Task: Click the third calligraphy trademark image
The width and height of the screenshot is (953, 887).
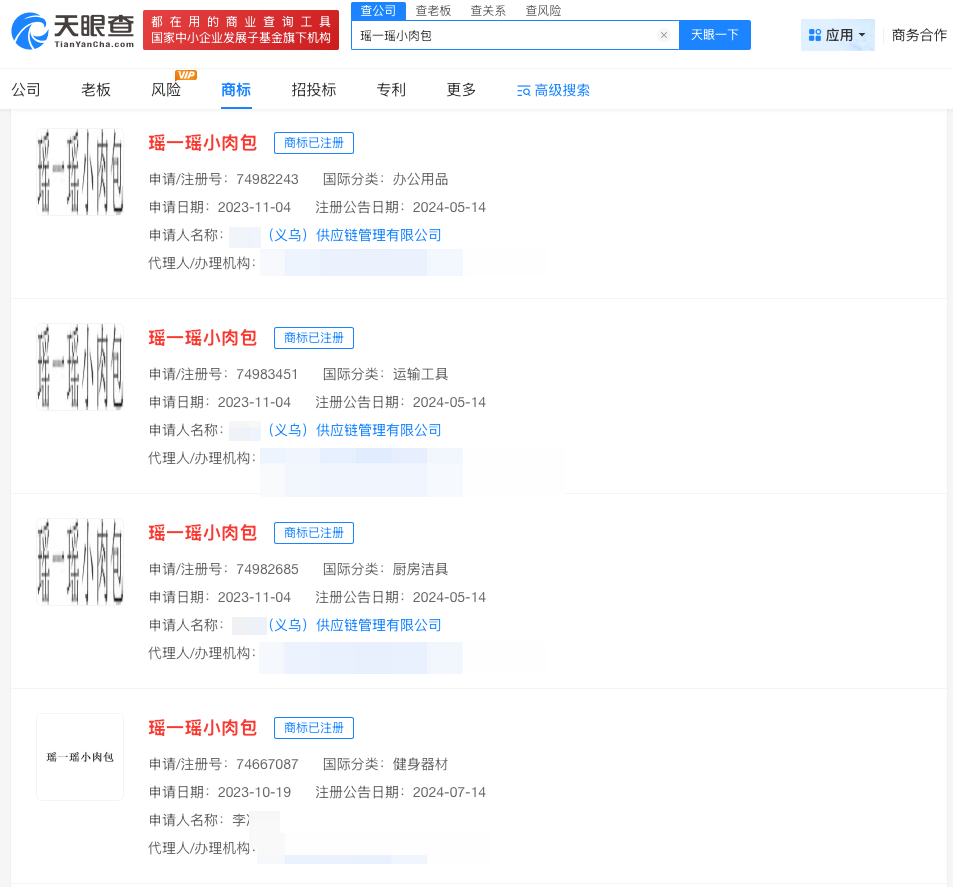Action: tap(80, 561)
